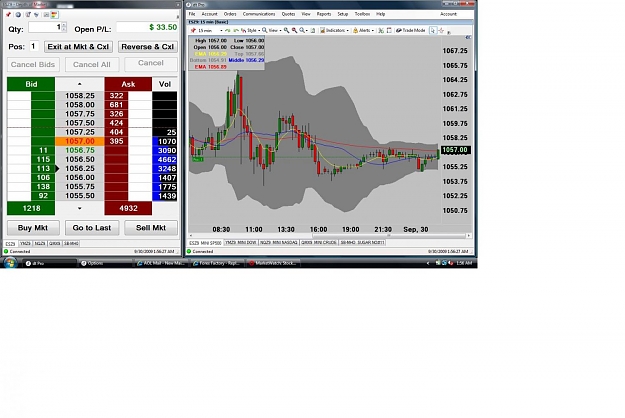Click the 1058.25 price row
The height and width of the screenshot is (418, 625).
click(80, 96)
